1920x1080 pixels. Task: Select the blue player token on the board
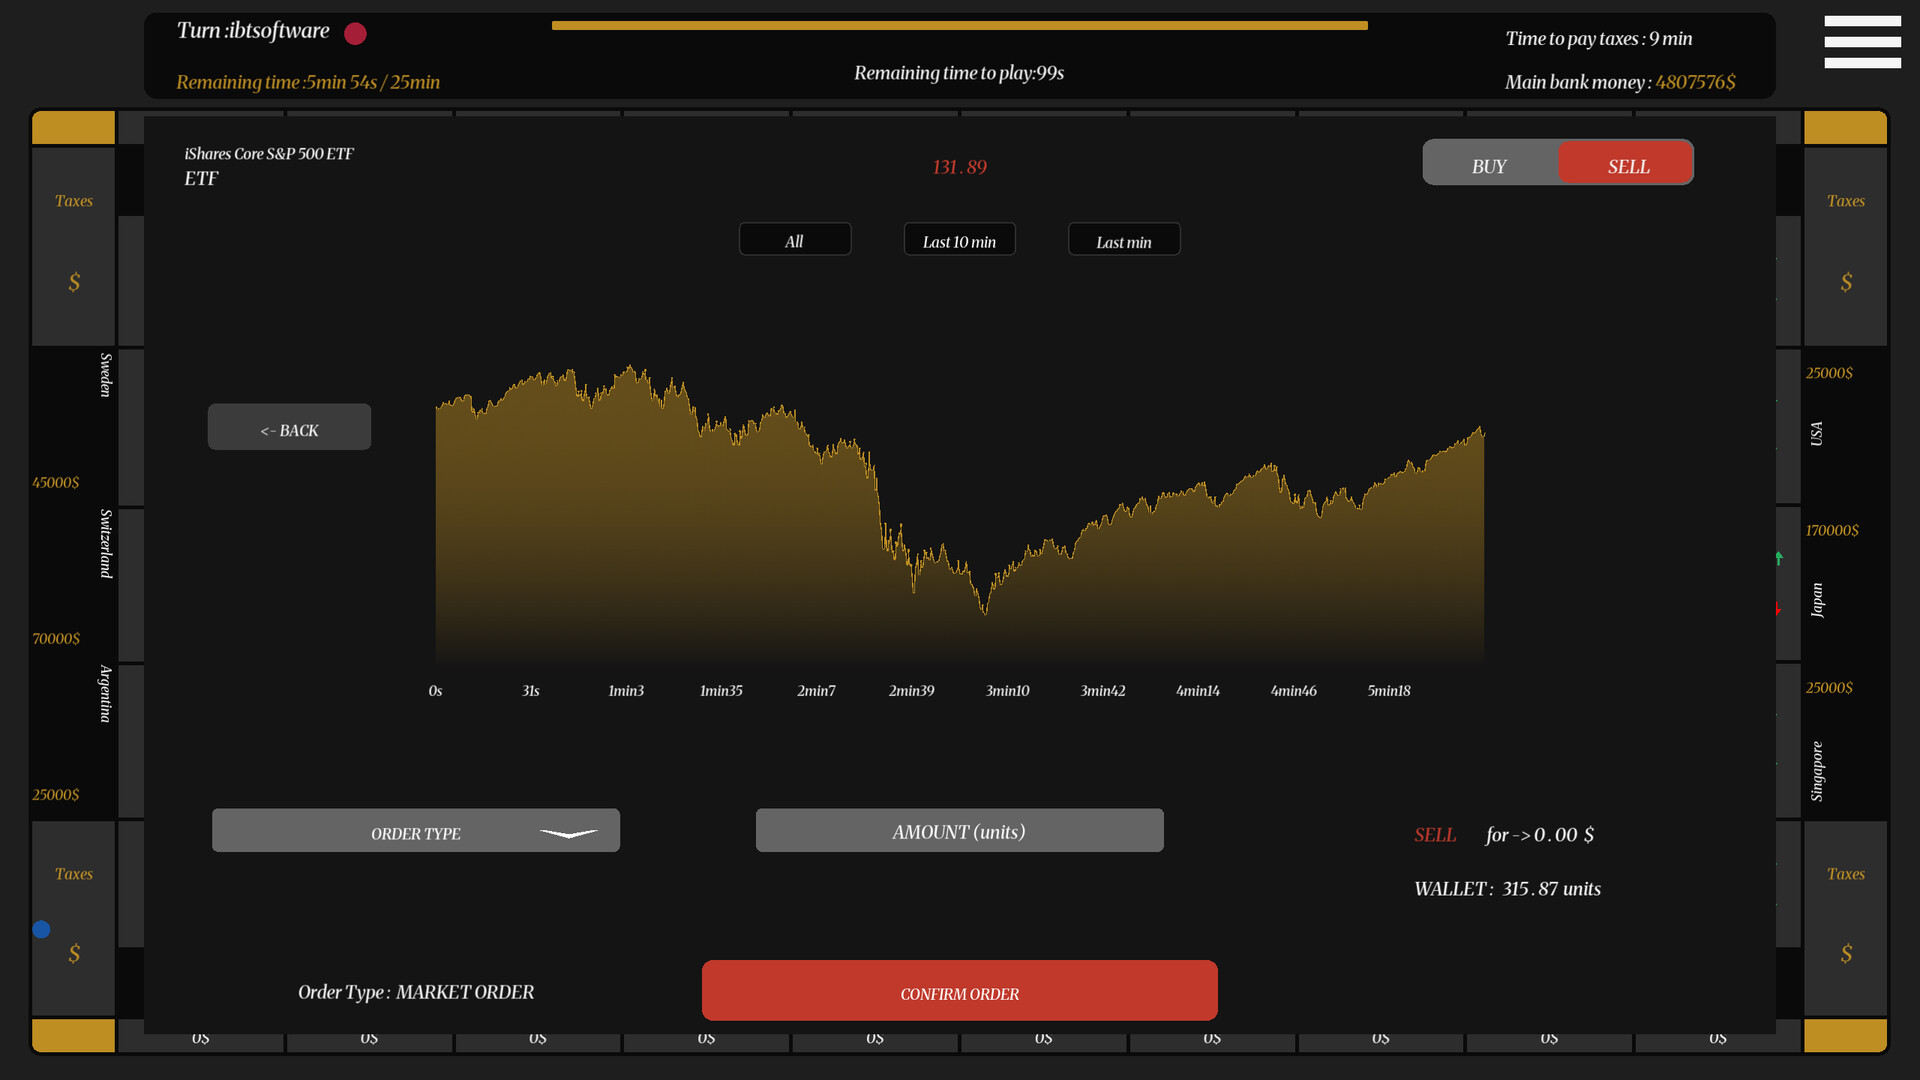click(x=42, y=929)
